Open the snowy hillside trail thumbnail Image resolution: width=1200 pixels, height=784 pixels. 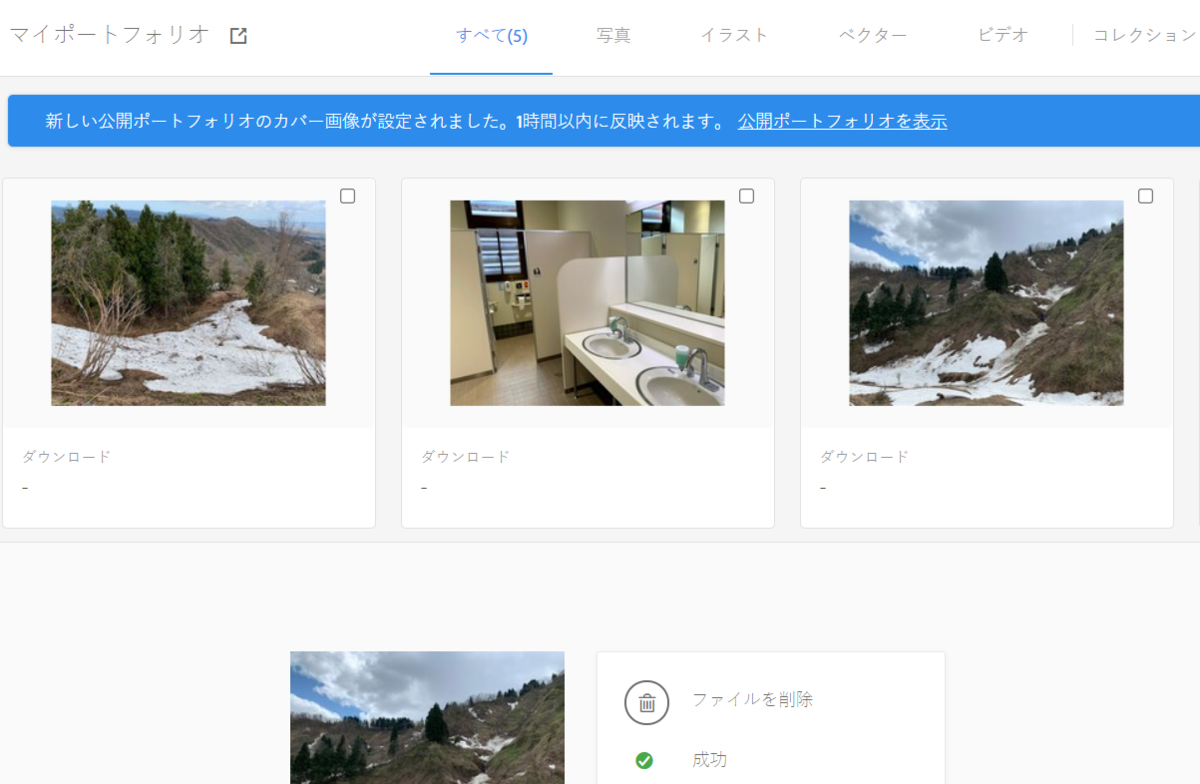pos(189,303)
